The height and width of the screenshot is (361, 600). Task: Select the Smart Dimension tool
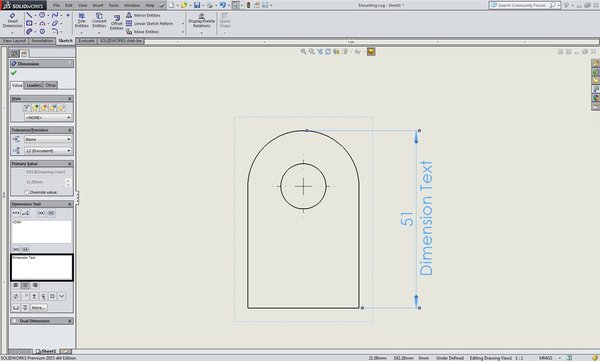coord(12,20)
